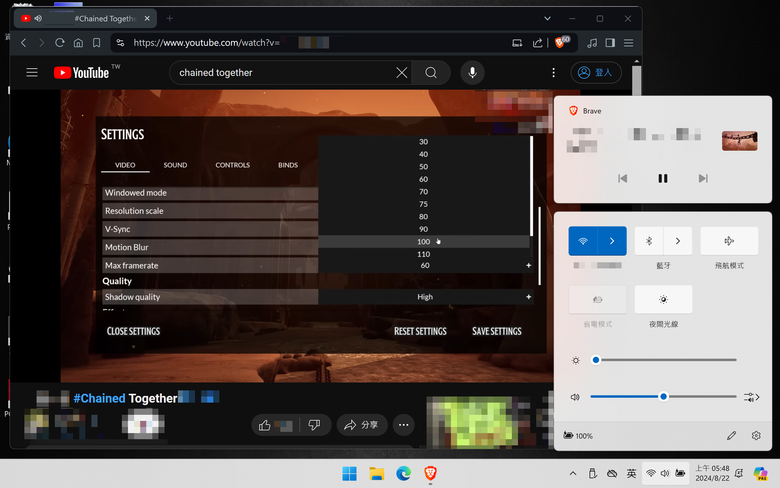The width and height of the screenshot is (780, 488).
Task: Expand the Wi-Fi networks list arrow
Action: click(x=612, y=241)
